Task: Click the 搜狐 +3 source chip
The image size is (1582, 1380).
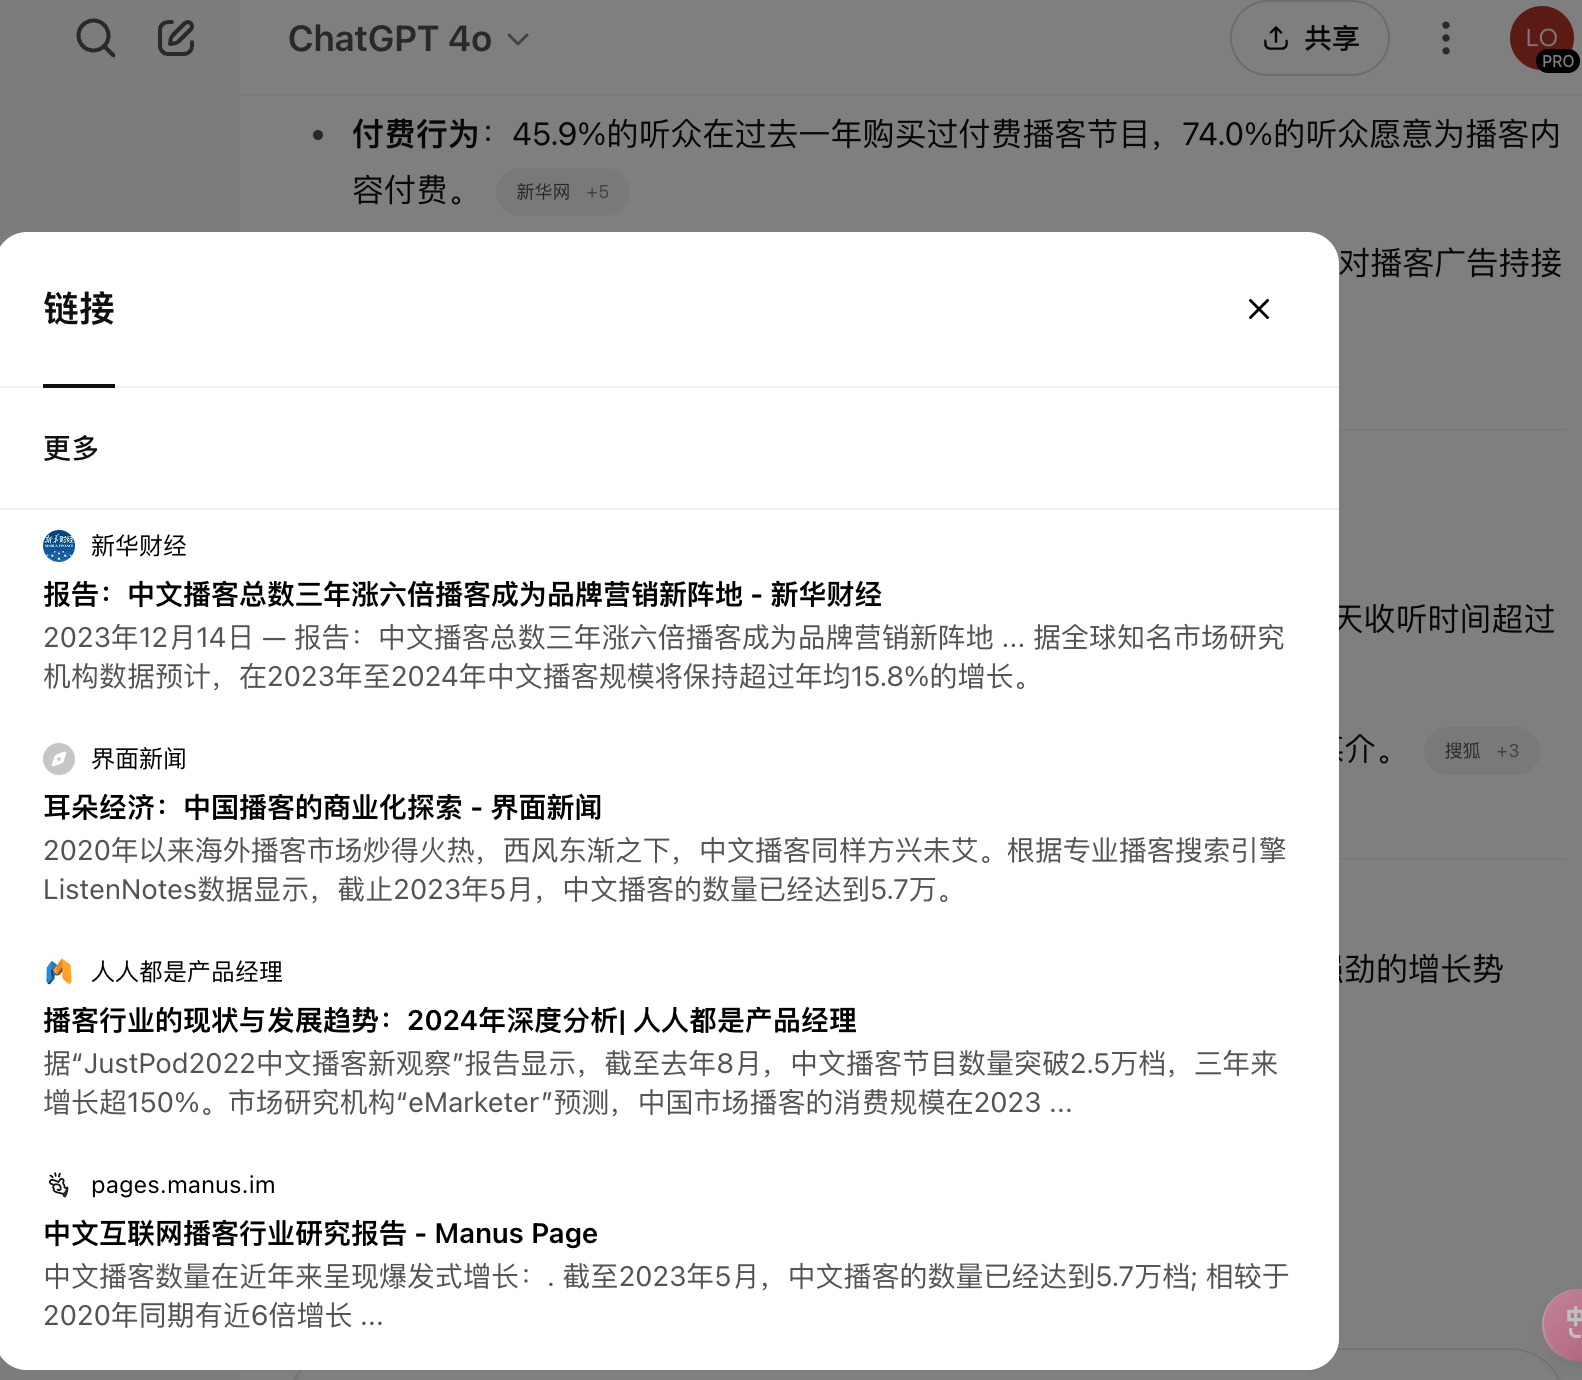Action: (1480, 751)
